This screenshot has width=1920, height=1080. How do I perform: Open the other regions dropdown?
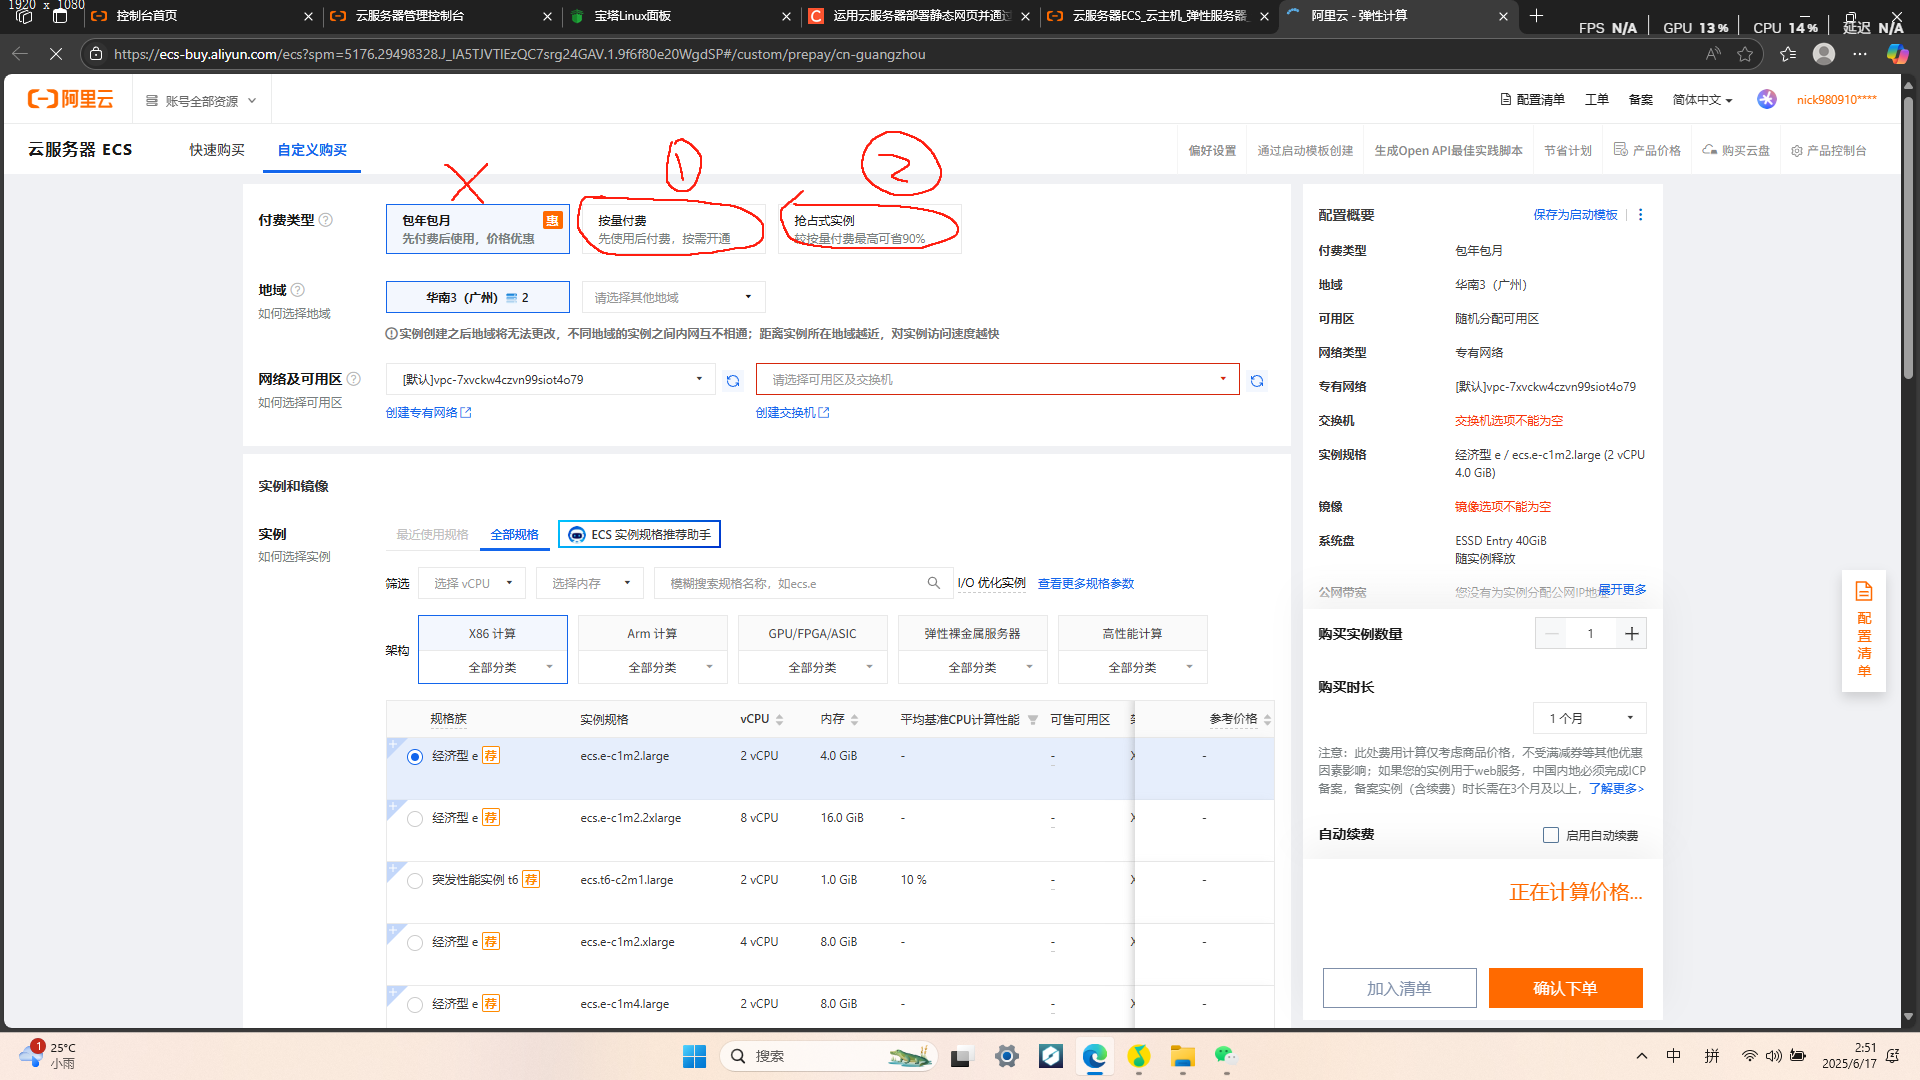(674, 297)
